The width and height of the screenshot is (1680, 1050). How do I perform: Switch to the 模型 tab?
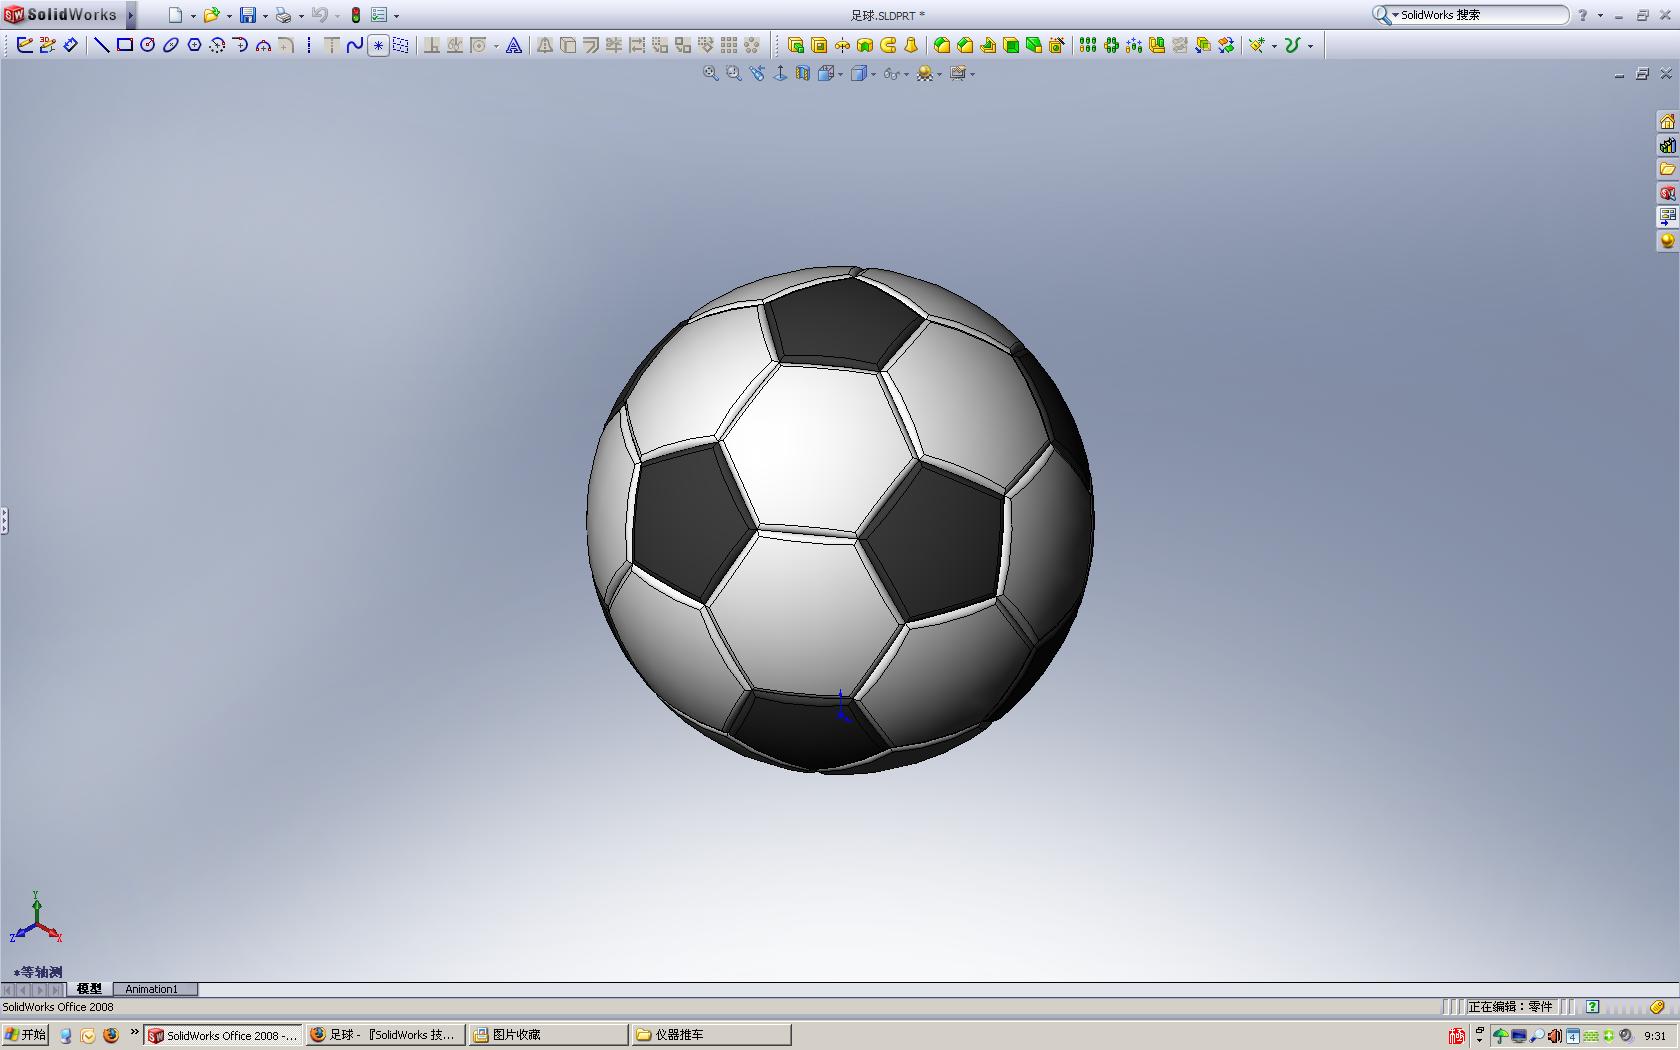tap(89, 989)
